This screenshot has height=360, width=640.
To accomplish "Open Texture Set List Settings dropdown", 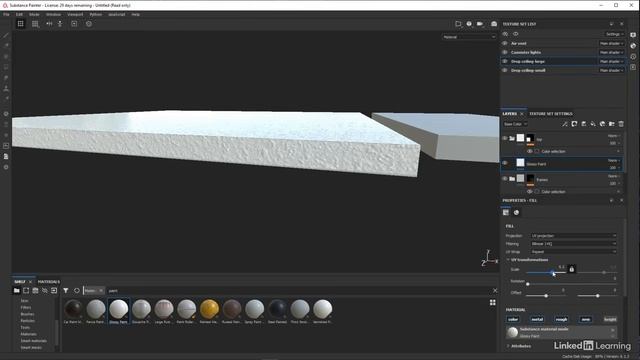I will 614,34.
